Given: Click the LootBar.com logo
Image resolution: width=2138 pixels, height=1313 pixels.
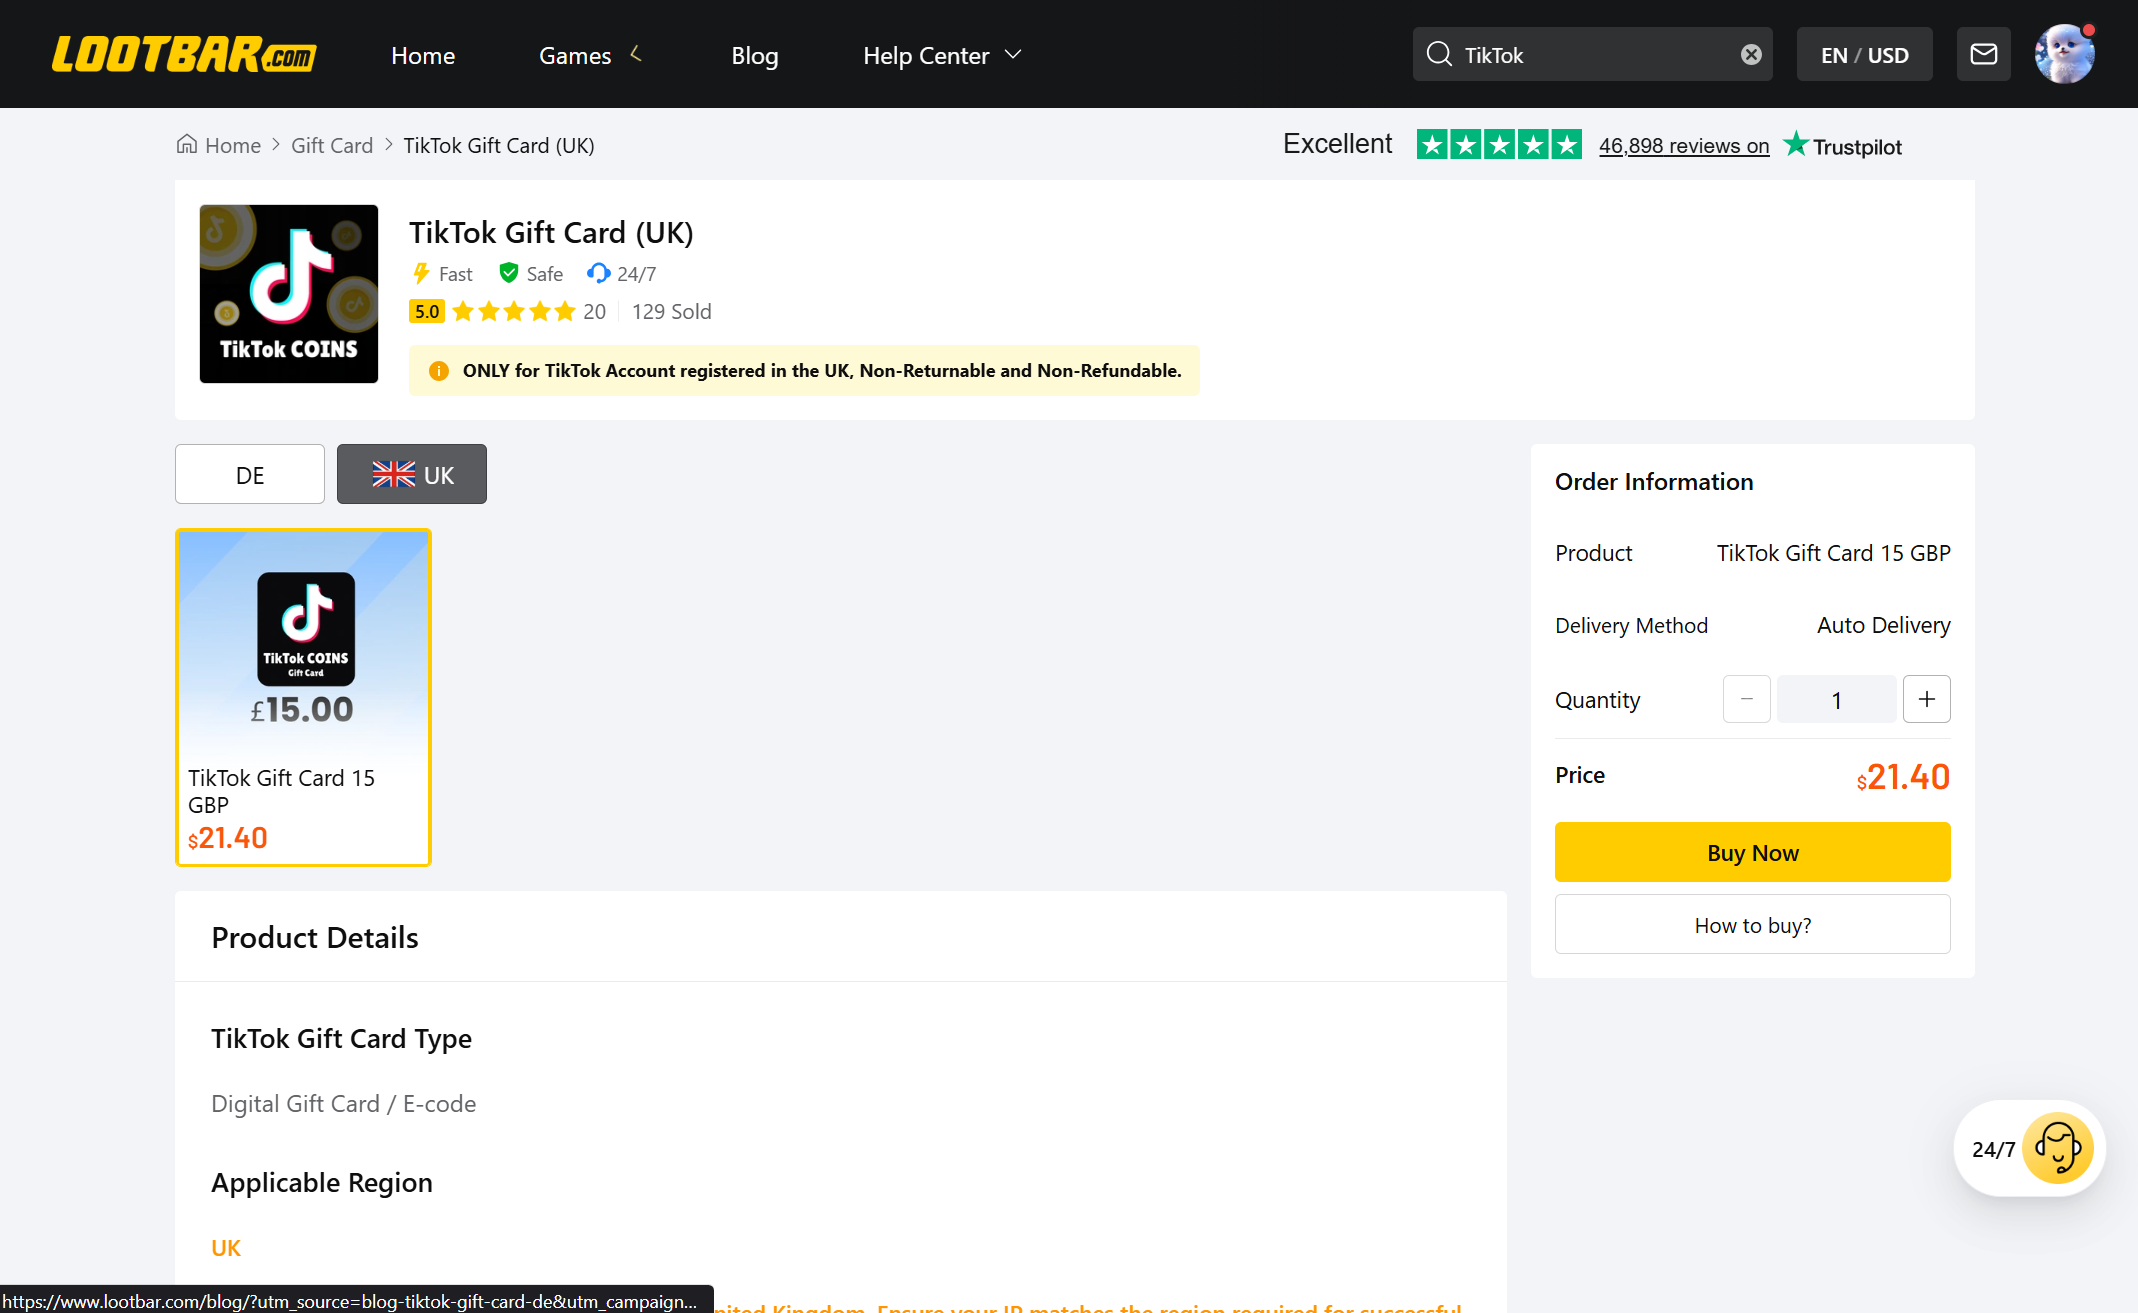Looking at the screenshot, I should pos(184,54).
